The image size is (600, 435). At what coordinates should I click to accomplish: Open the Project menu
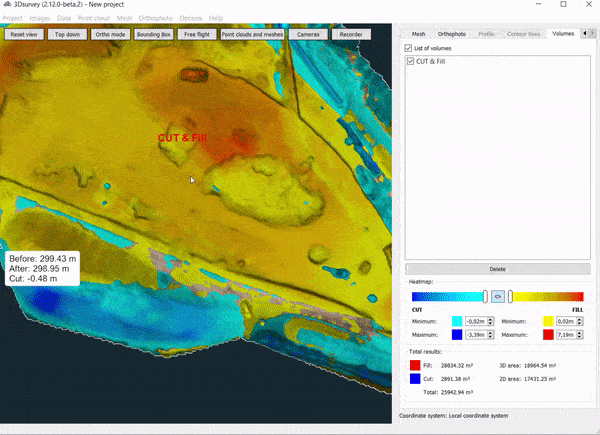tap(12, 18)
